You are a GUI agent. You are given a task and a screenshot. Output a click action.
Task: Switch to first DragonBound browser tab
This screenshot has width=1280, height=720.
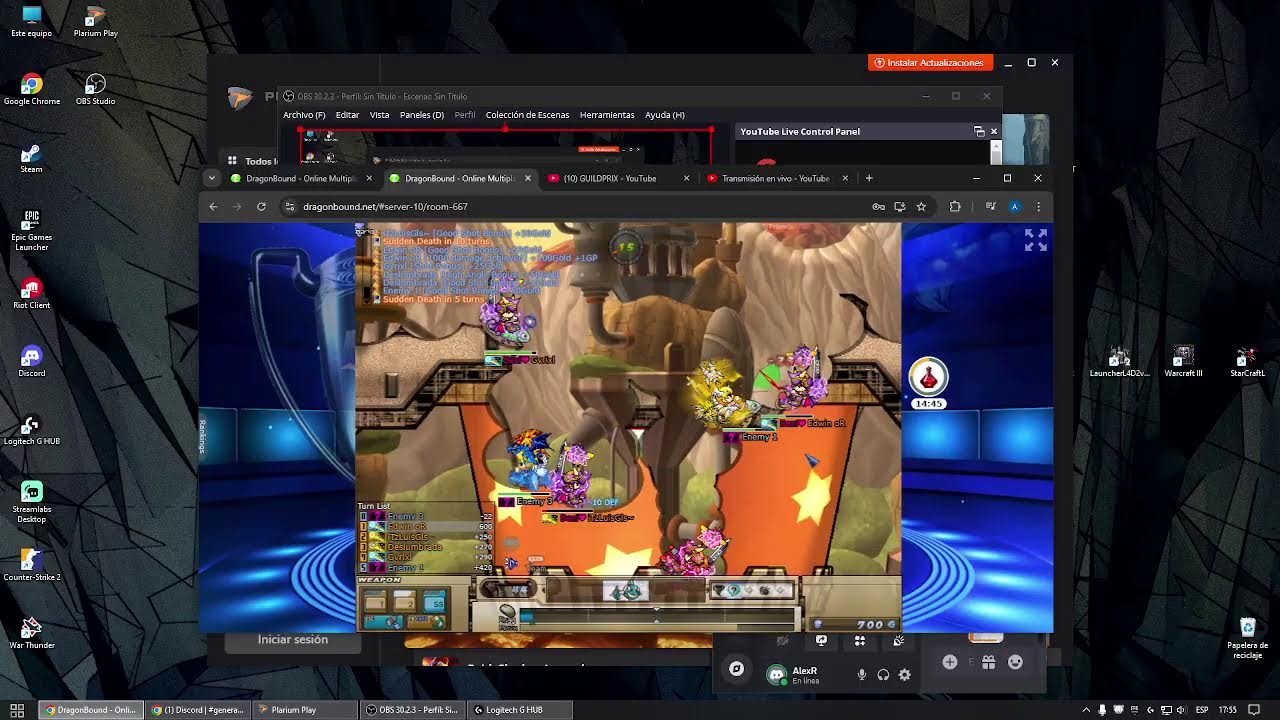coord(302,178)
